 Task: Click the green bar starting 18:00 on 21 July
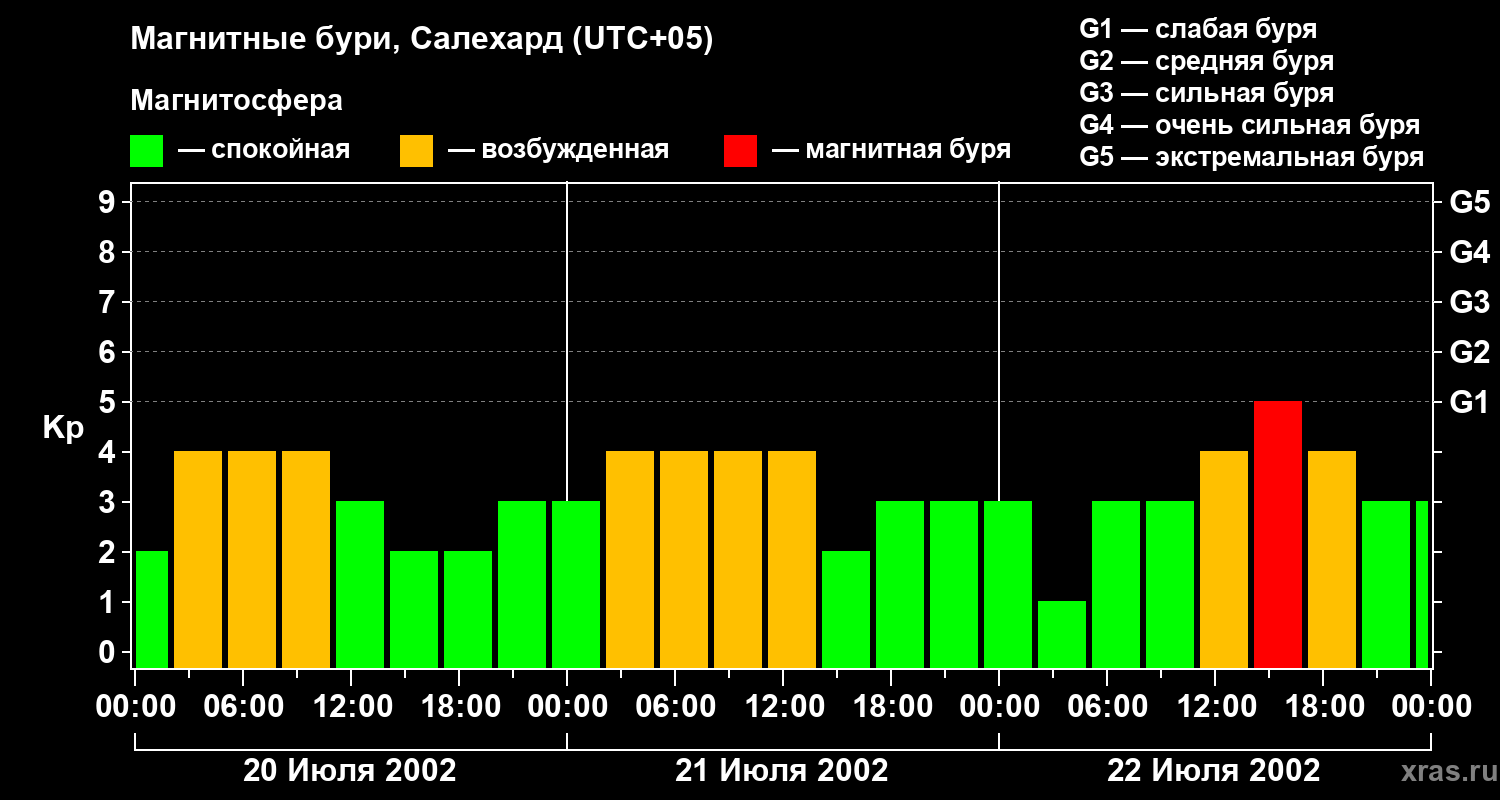tap(900, 584)
